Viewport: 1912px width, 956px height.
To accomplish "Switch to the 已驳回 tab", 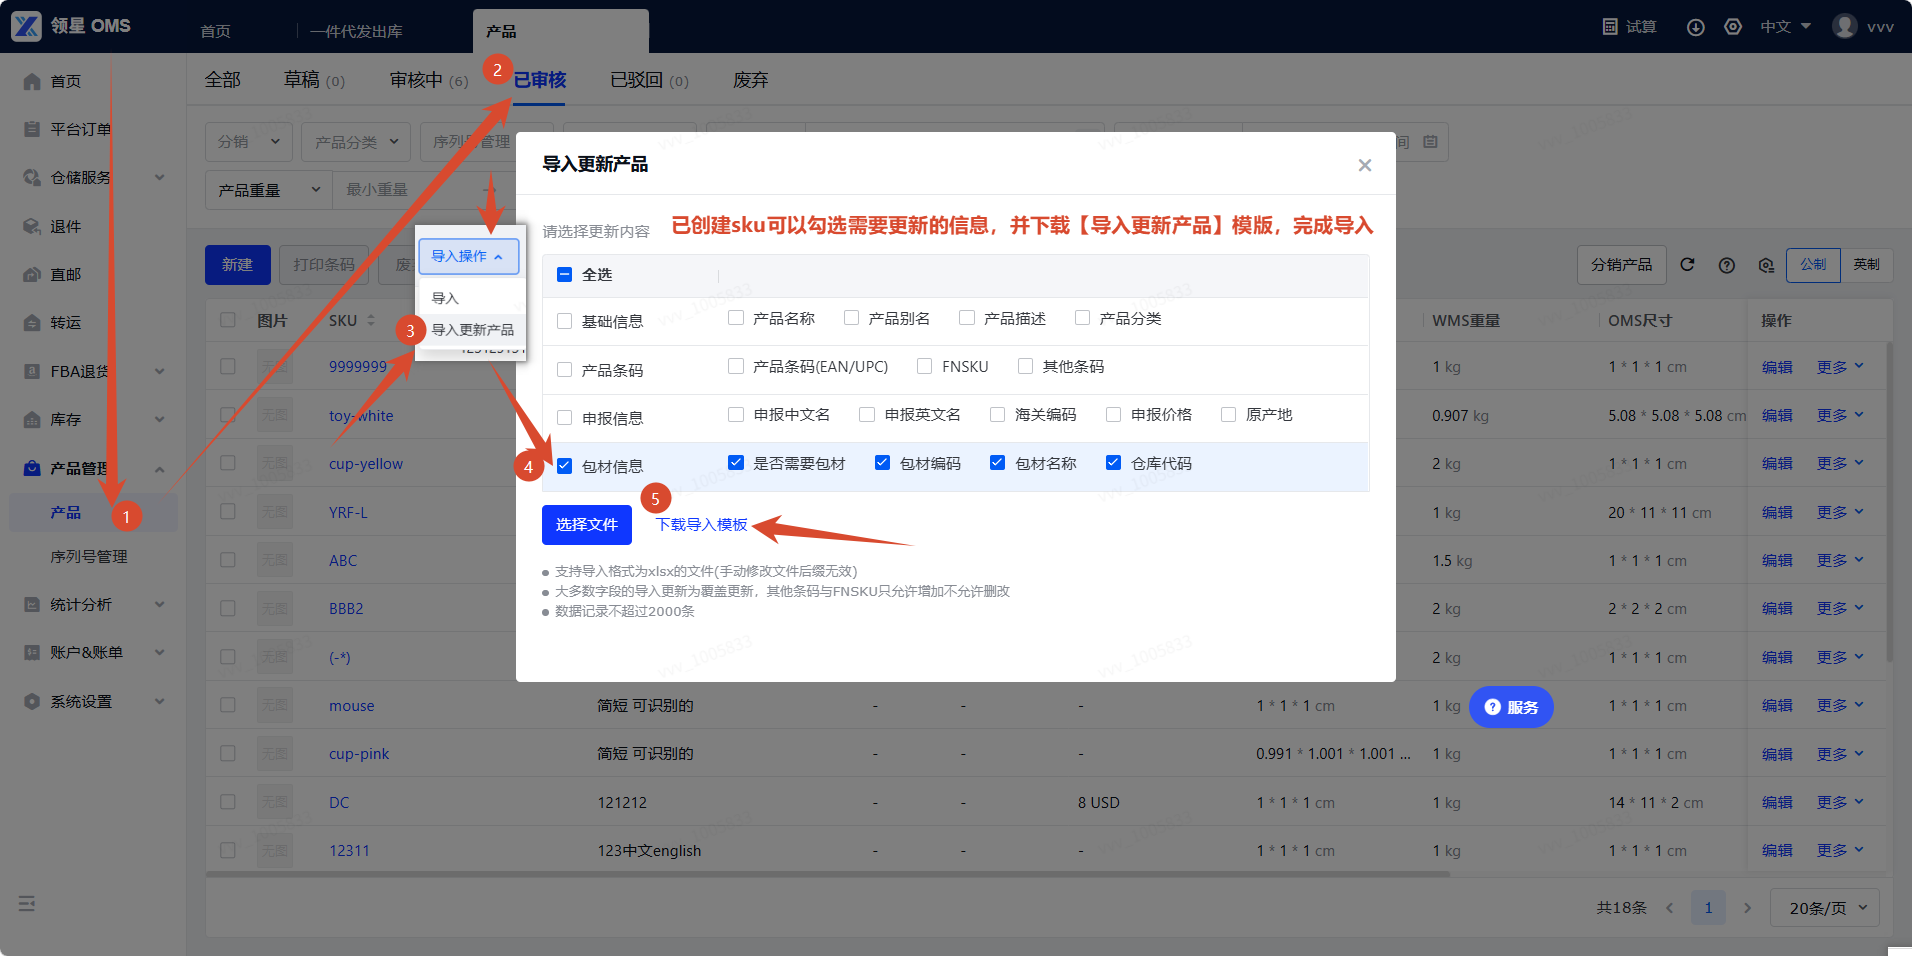I will click(x=650, y=80).
